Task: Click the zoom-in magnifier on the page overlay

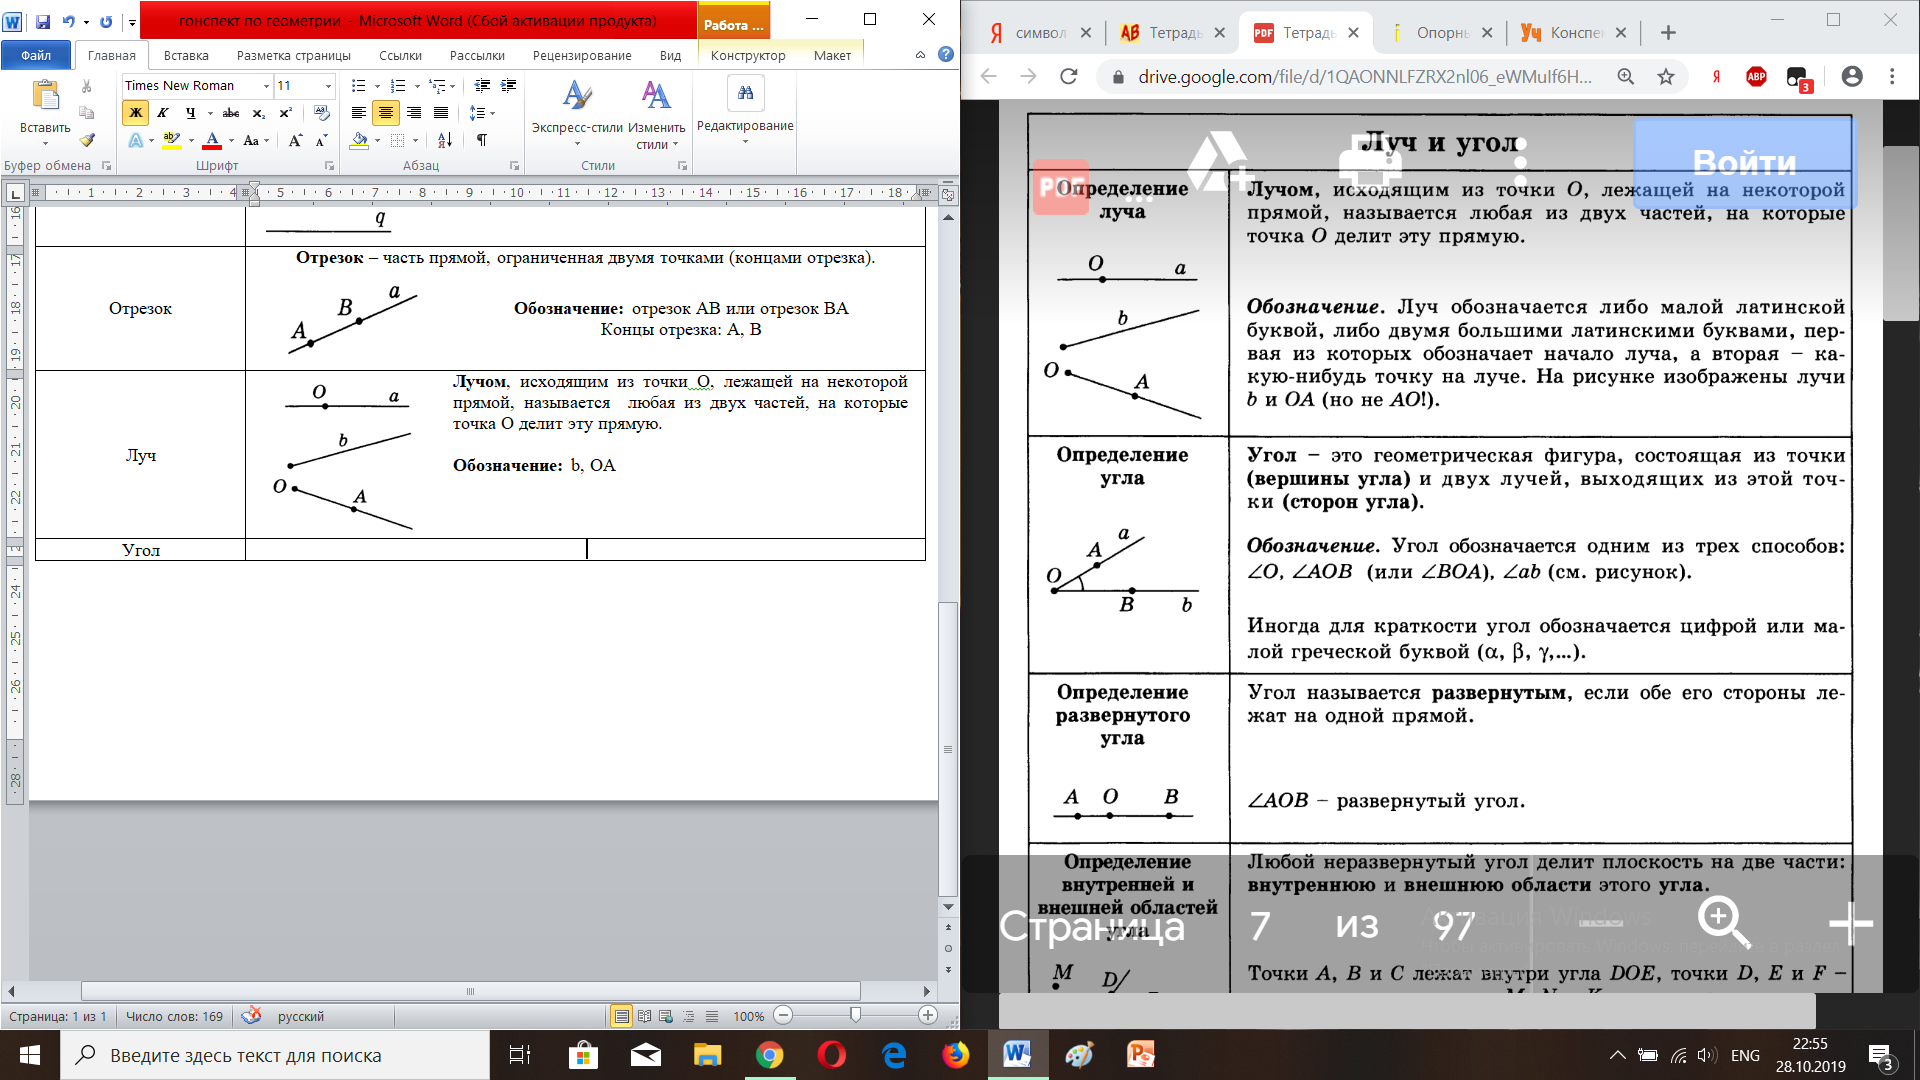Action: (x=1724, y=922)
